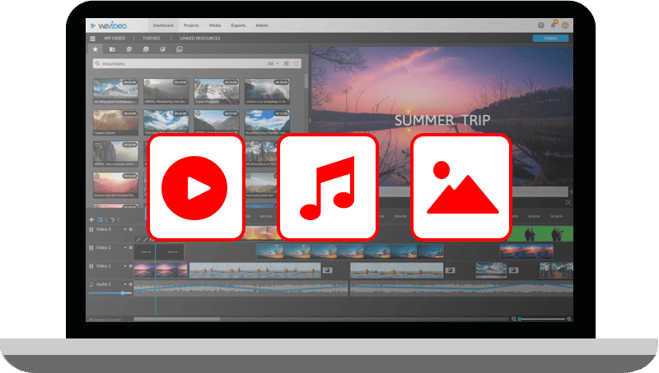This screenshot has height=373, width=659.
Task: Toggle the heart favorites filter in search bar
Action: [296, 63]
